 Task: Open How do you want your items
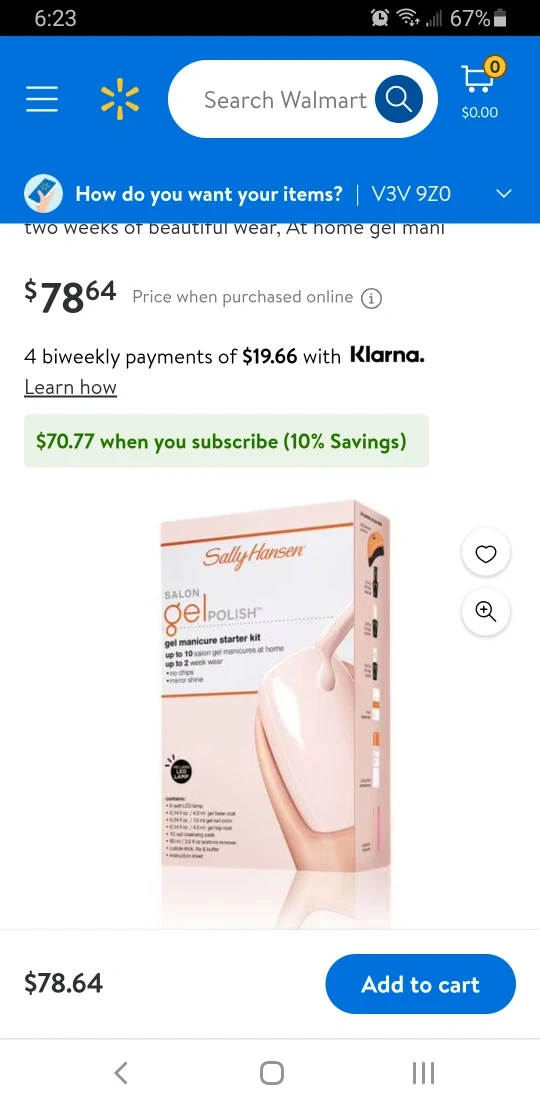[209, 193]
